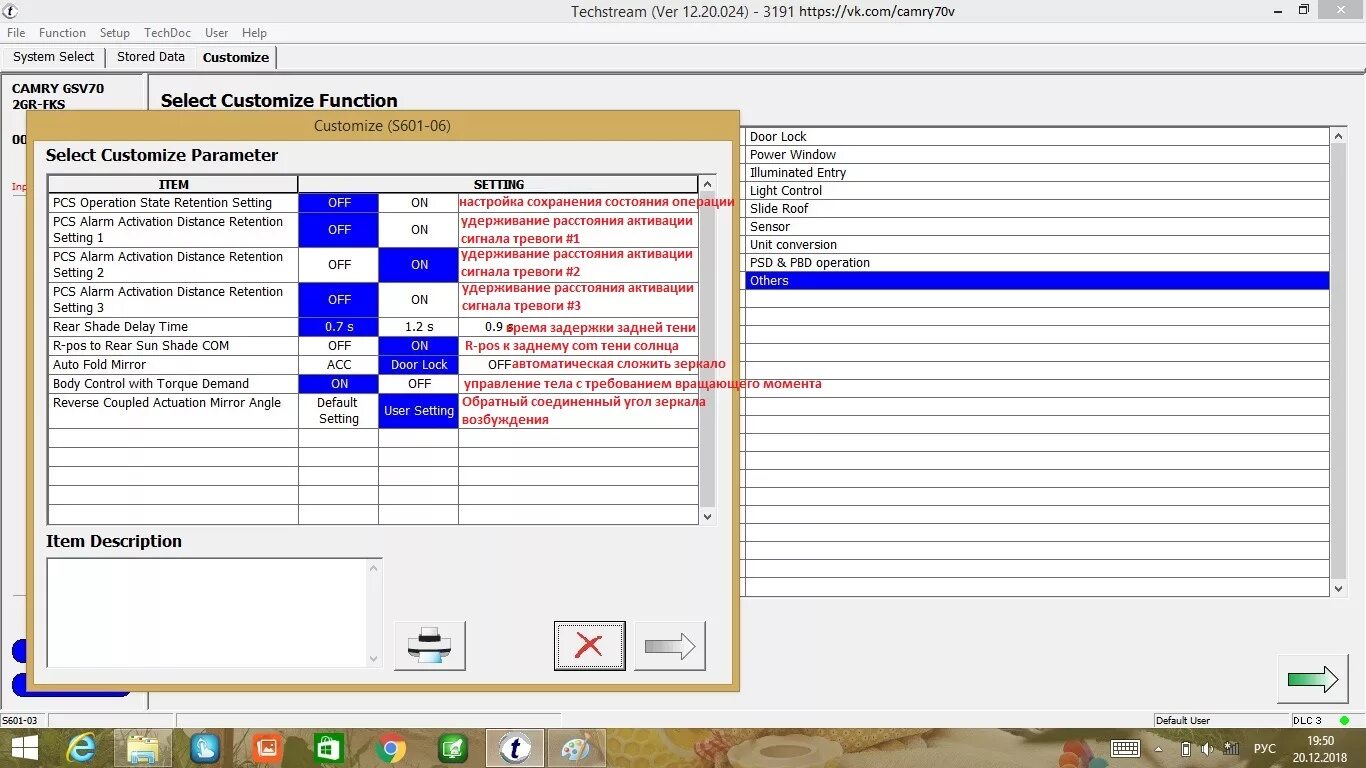Select Door Lock option for Auto Fold Mirror
Viewport: 1366px width, 768px height.
(419, 365)
